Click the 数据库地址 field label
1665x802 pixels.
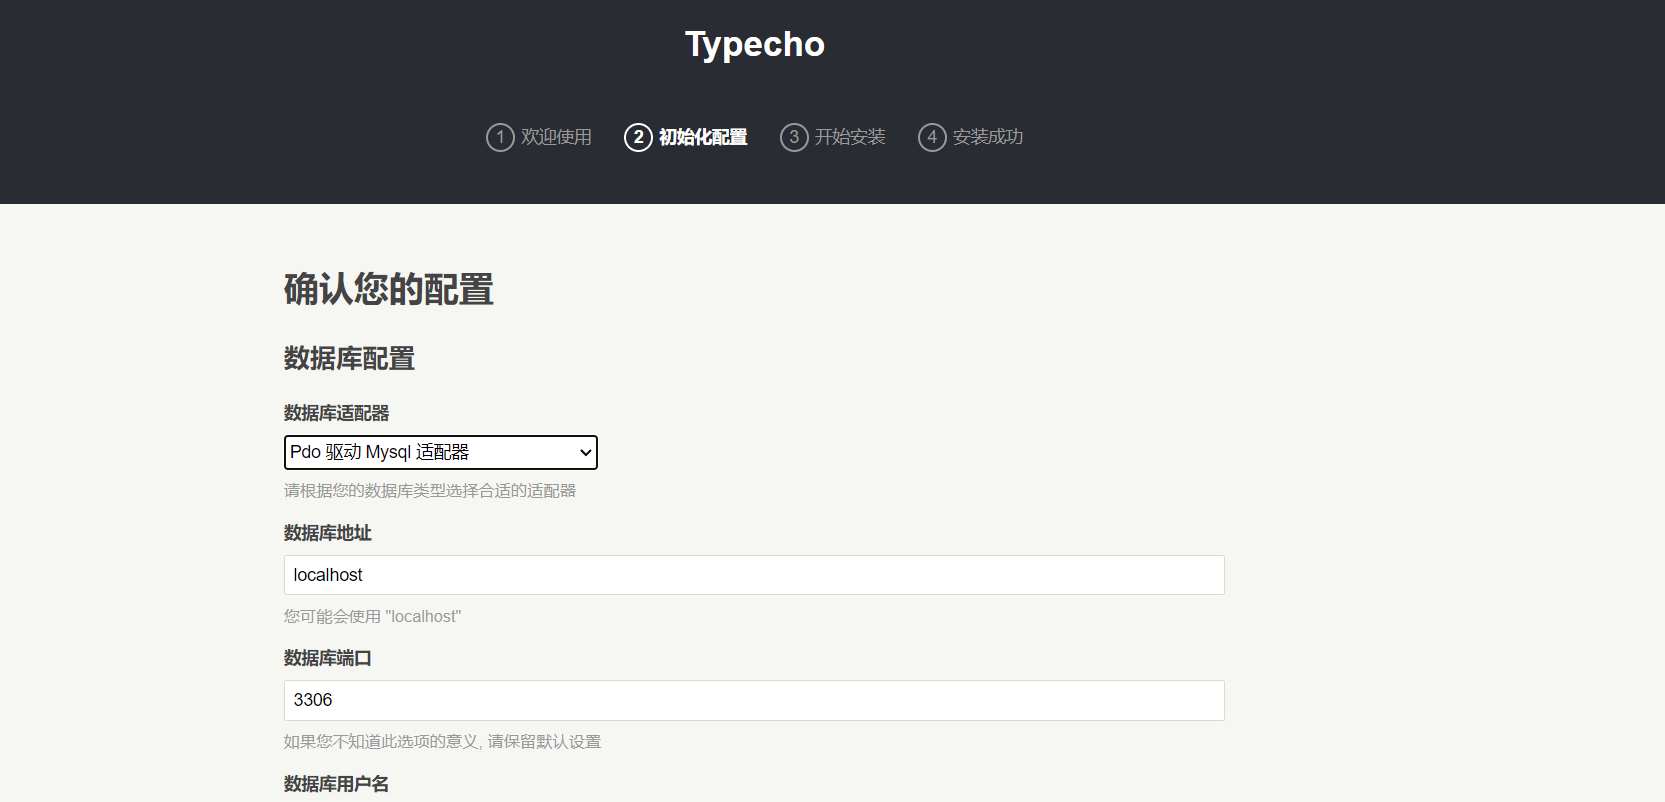[x=327, y=533]
